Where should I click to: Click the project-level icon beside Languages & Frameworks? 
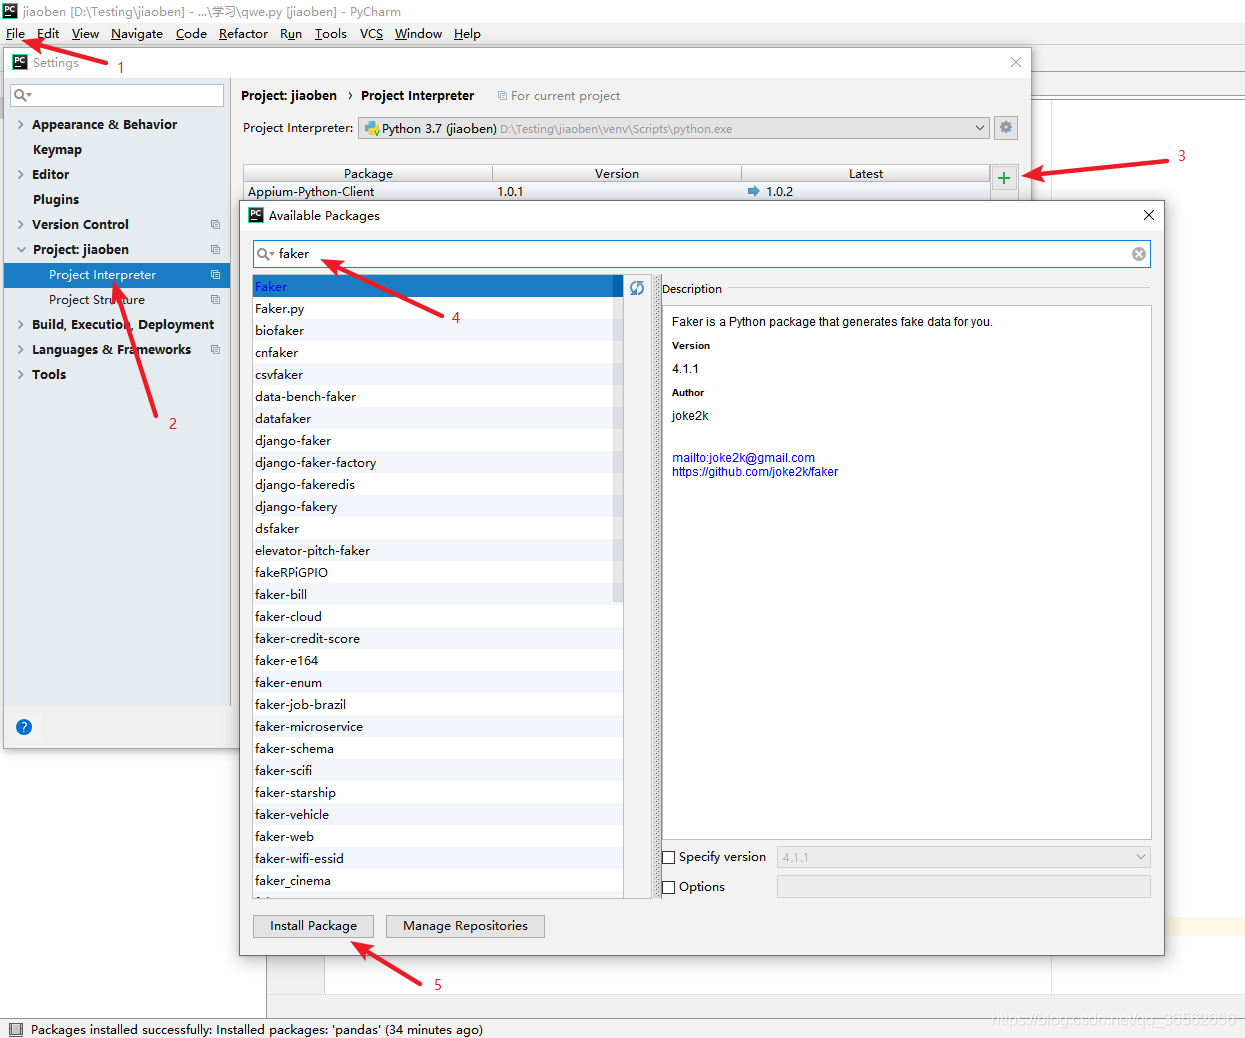click(215, 350)
